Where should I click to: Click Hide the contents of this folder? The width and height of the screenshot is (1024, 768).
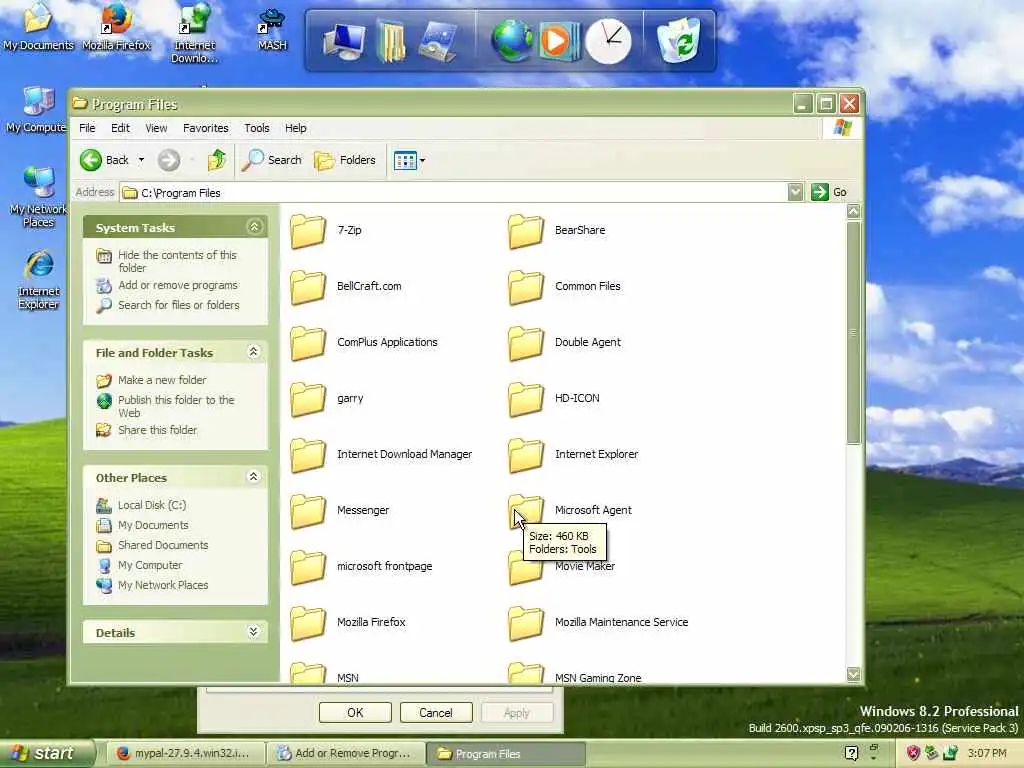177,261
